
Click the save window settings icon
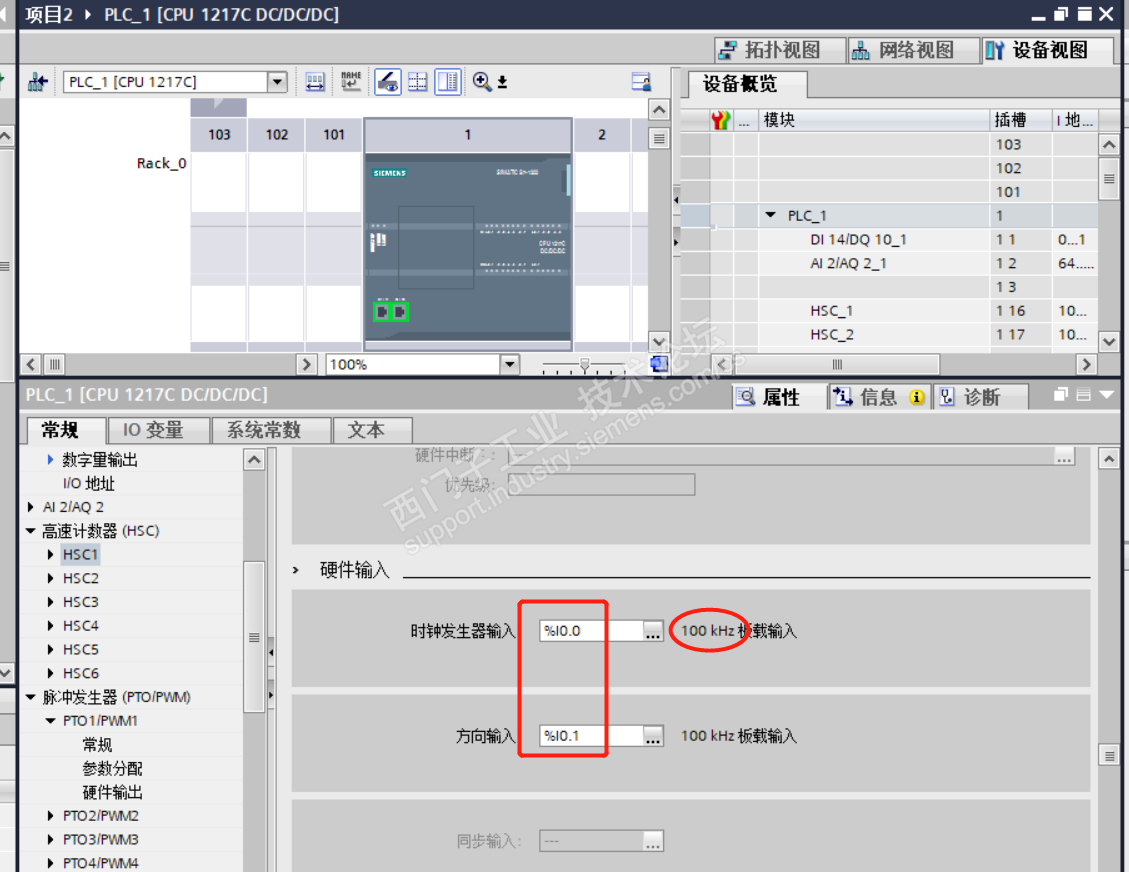[641, 82]
